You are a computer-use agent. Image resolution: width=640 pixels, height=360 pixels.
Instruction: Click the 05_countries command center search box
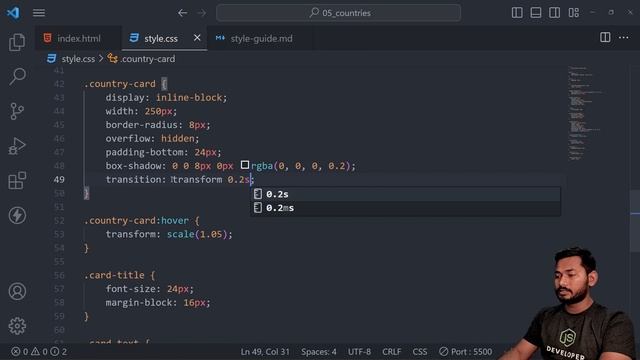(338, 13)
